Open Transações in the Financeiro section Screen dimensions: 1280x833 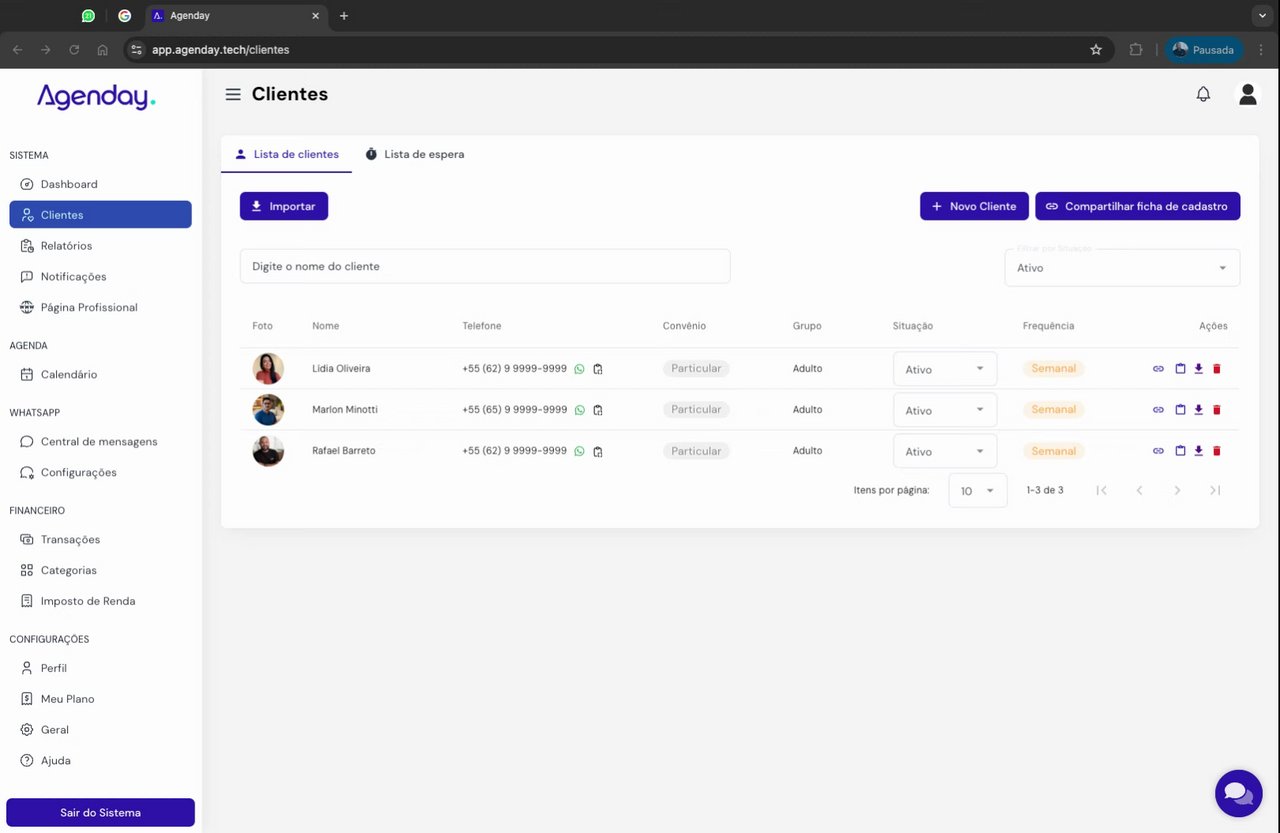[x=100, y=539]
